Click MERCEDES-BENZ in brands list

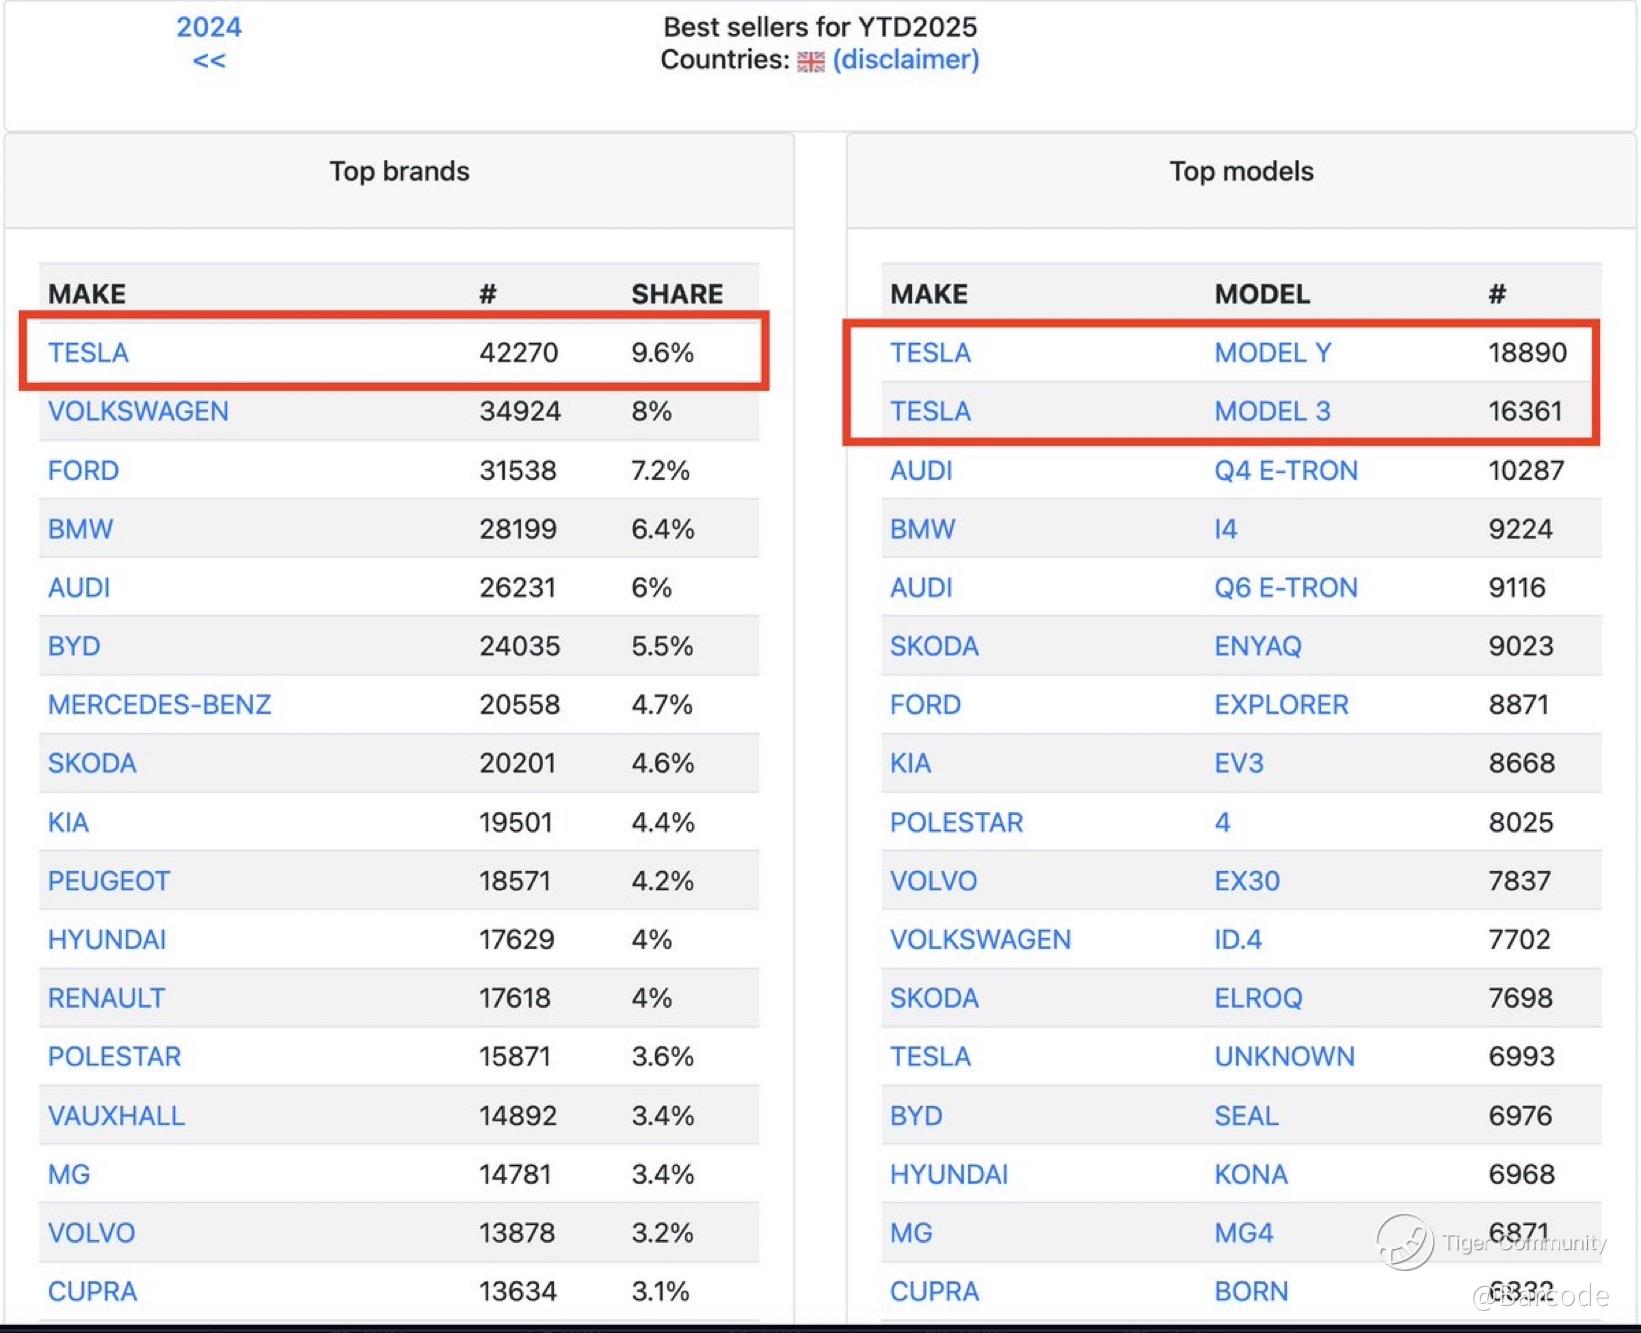click(x=159, y=705)
